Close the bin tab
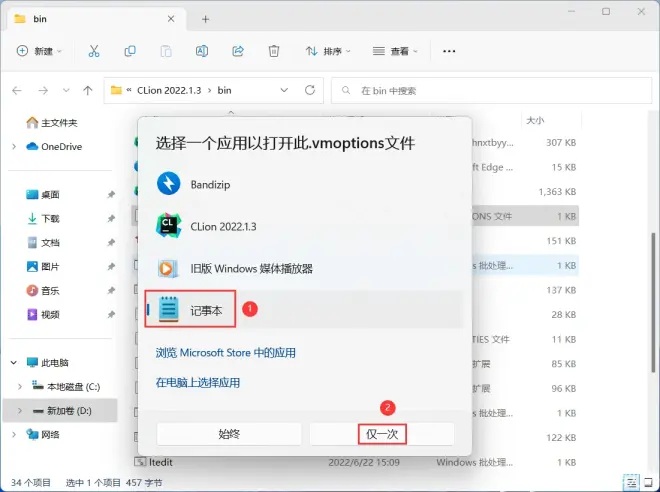The image size is (660, 492). [x=171, y=19]
